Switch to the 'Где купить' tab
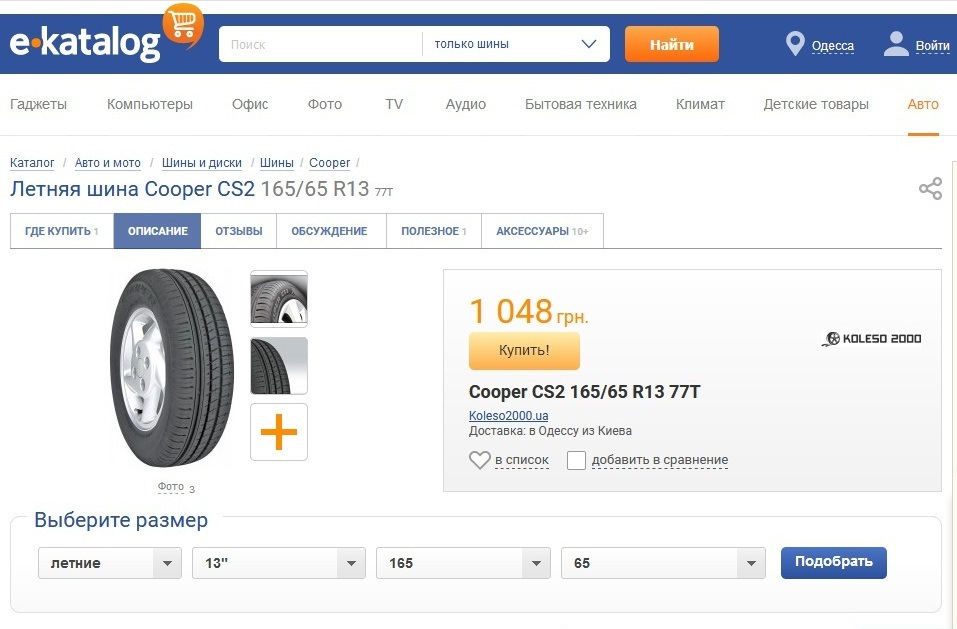 pyautogui.click(x=62, y=231)
